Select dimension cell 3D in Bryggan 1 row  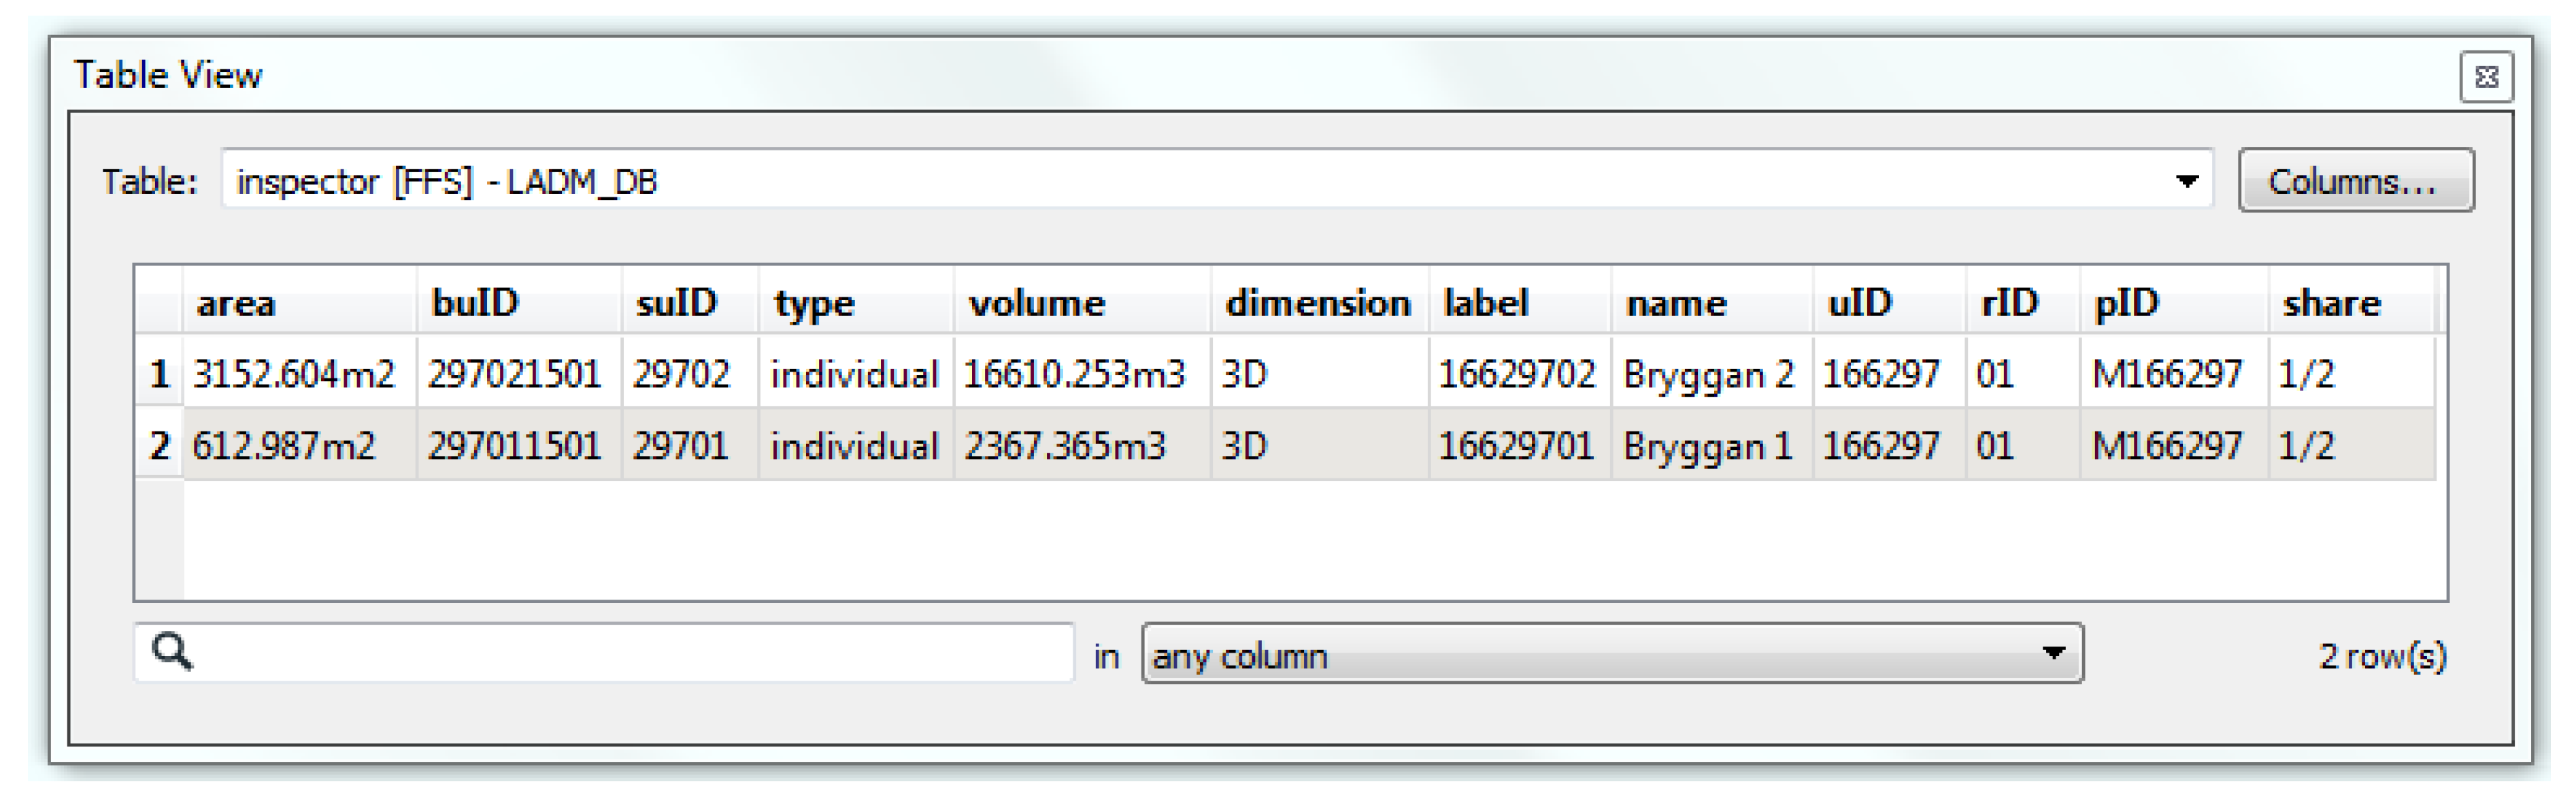(1320, 444)
